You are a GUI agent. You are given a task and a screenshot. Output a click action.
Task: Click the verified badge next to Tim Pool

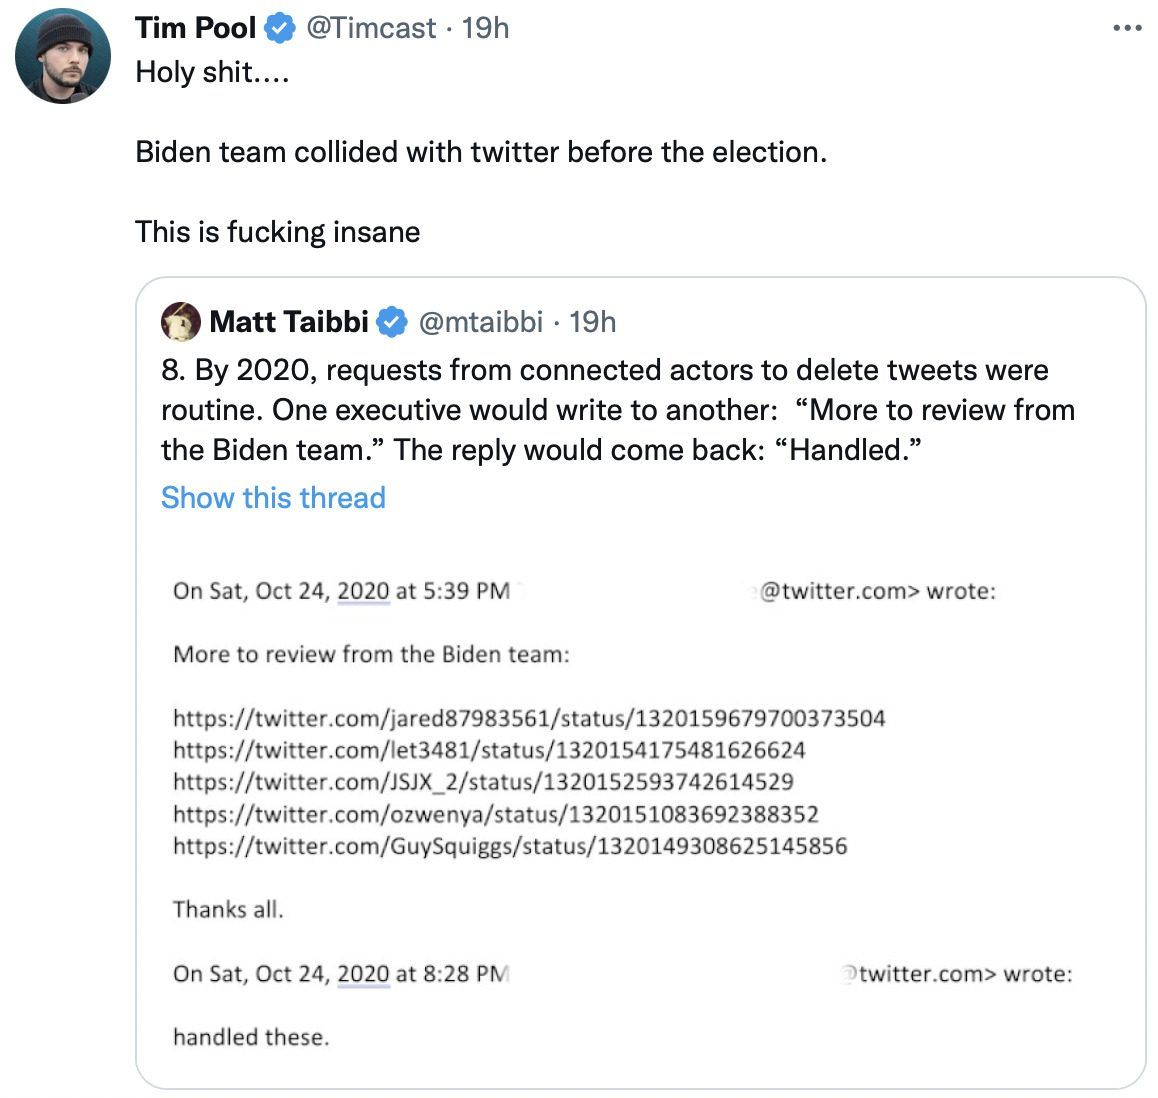(280, 29)
